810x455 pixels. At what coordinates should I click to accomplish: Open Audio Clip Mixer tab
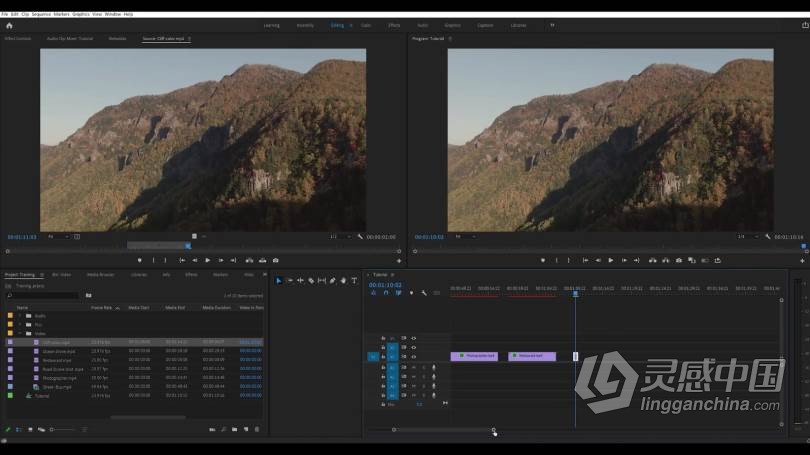[70, 39]
